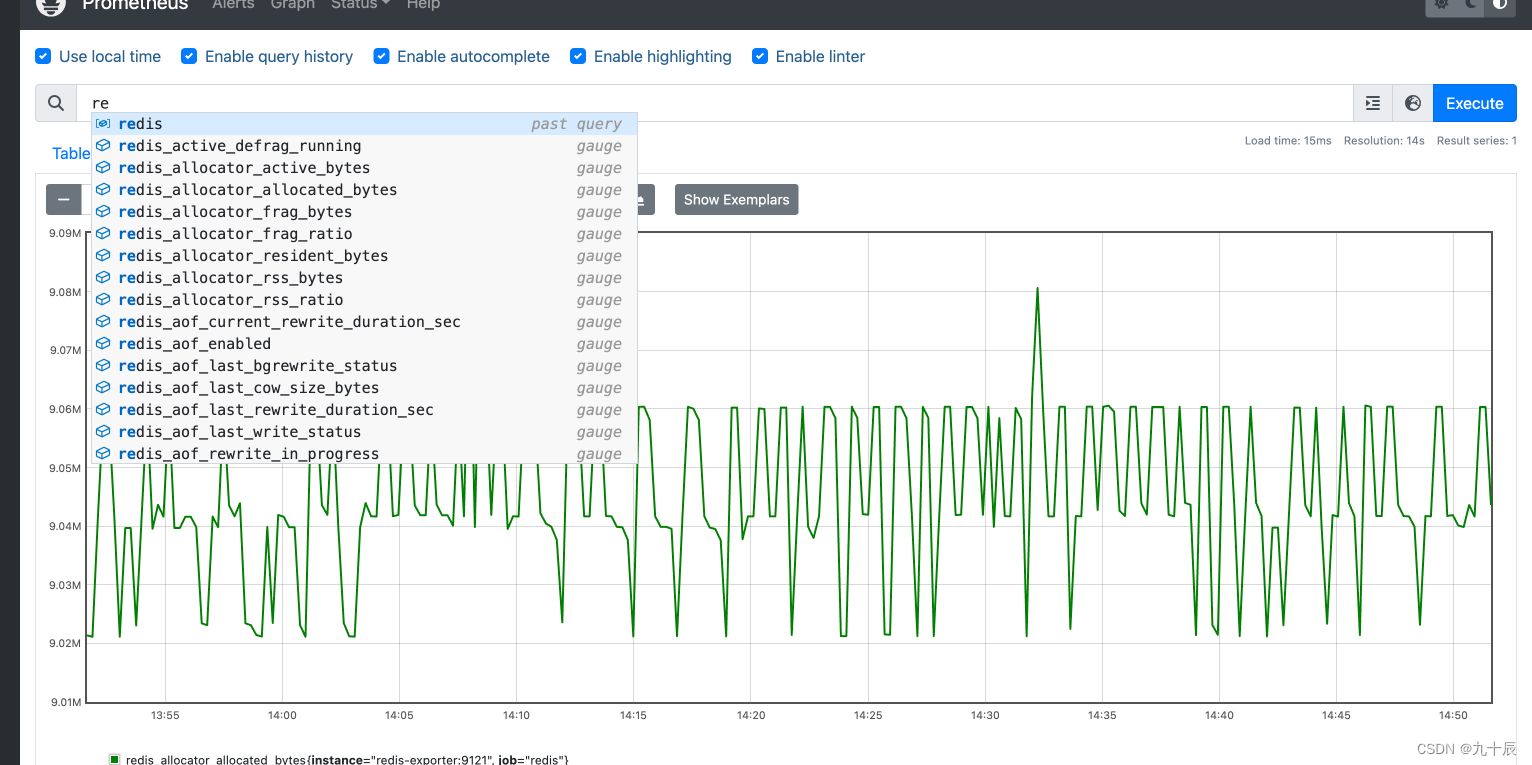The height and width of the screenshot is (765, 1532).
Task: Uncheck Enable query history
Action: (189, 56)
